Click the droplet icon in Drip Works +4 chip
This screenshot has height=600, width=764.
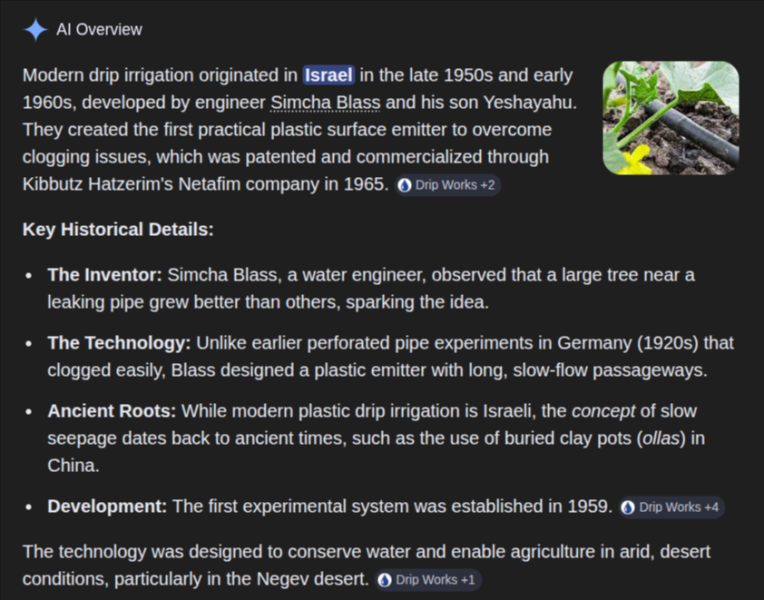628,507
